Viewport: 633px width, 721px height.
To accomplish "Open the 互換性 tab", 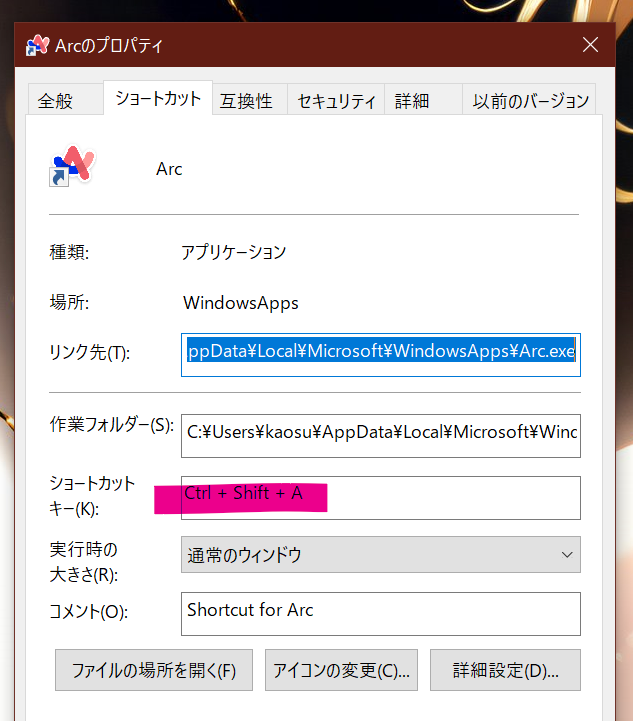I will pos(250,99).
